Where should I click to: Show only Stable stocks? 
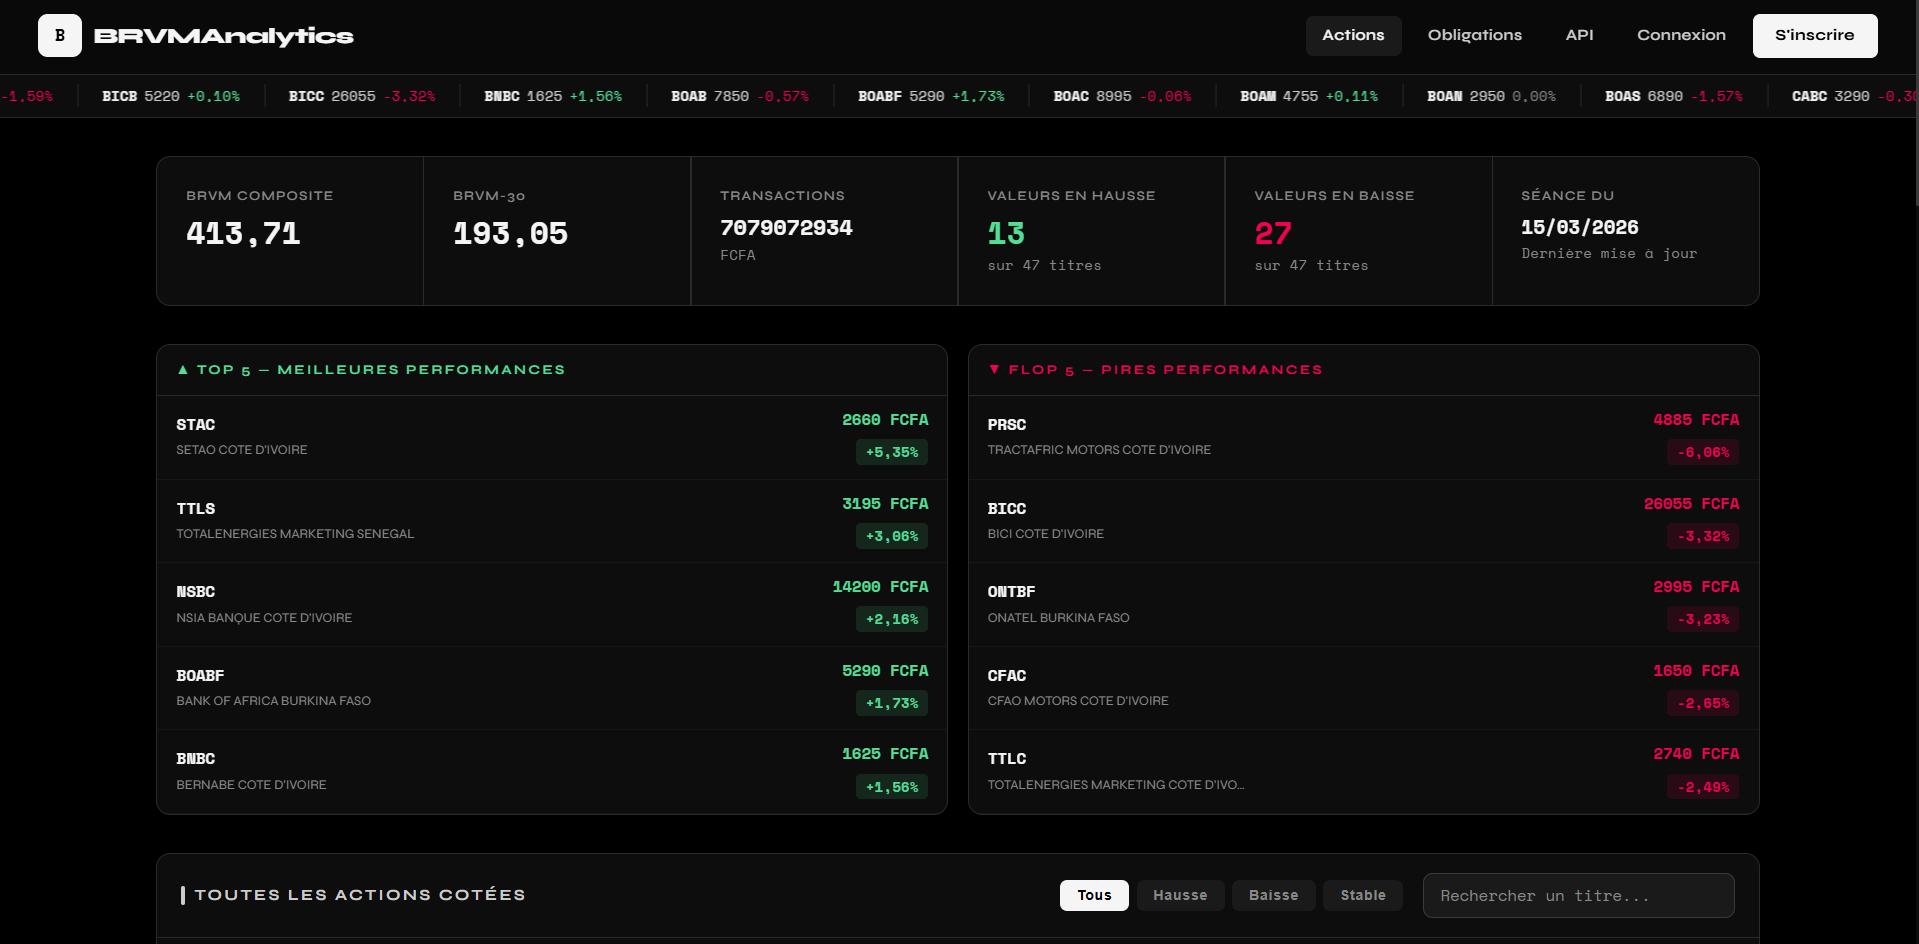coord(1362,895)
